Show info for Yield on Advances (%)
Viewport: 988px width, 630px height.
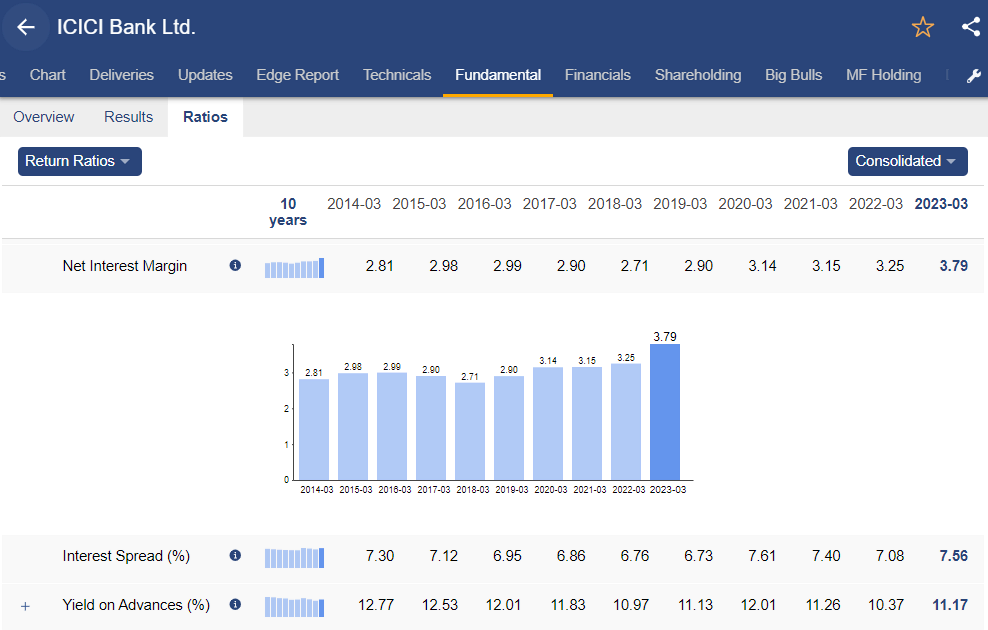click(235, 604)
